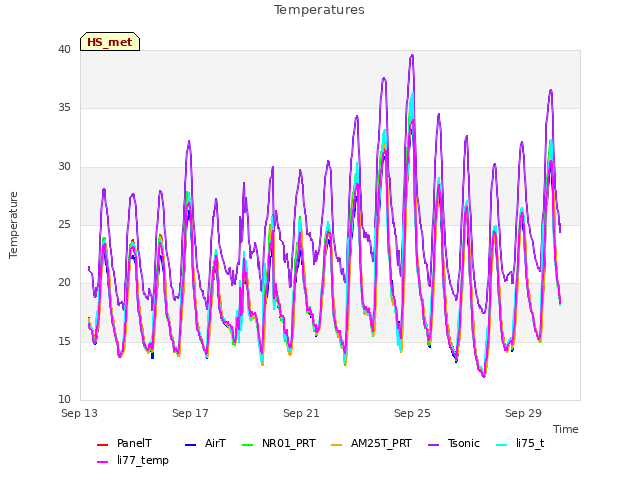Toggle the NR01_PRT legend entry

click(279, 443)
